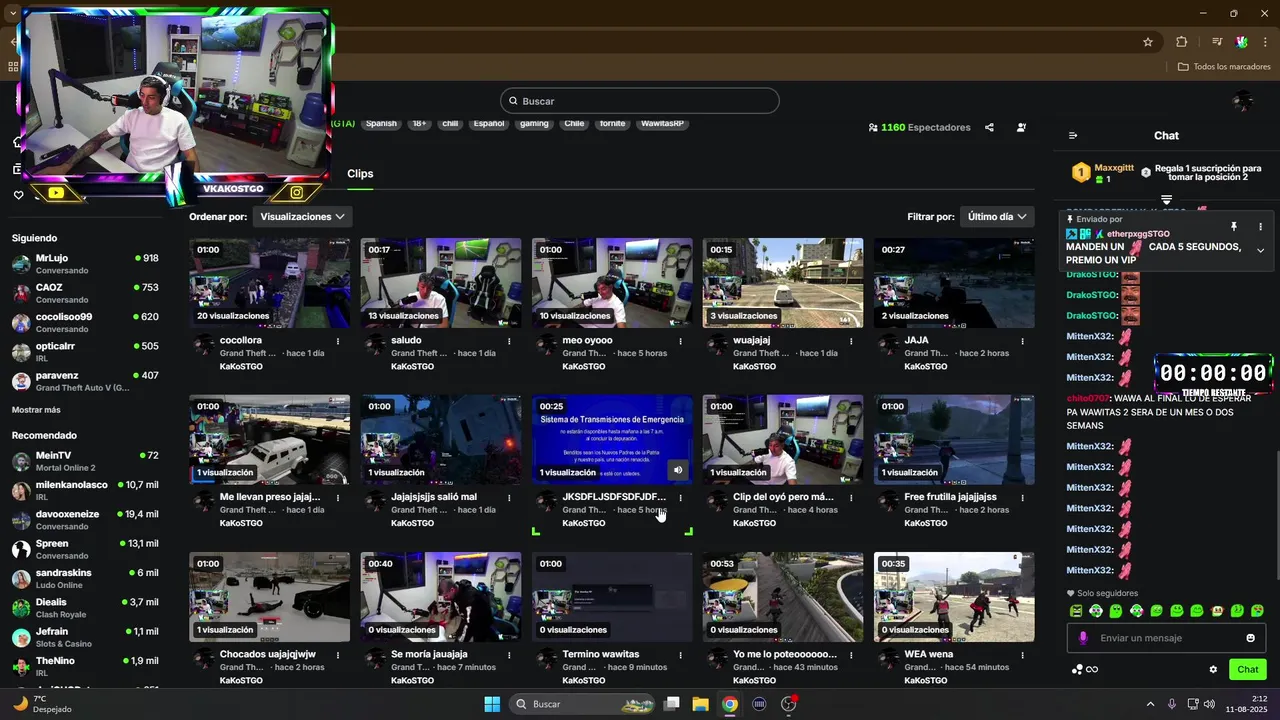Open options menu for JAJA clip
Screen dimensions: 1280x720
tap(1022, 341)
